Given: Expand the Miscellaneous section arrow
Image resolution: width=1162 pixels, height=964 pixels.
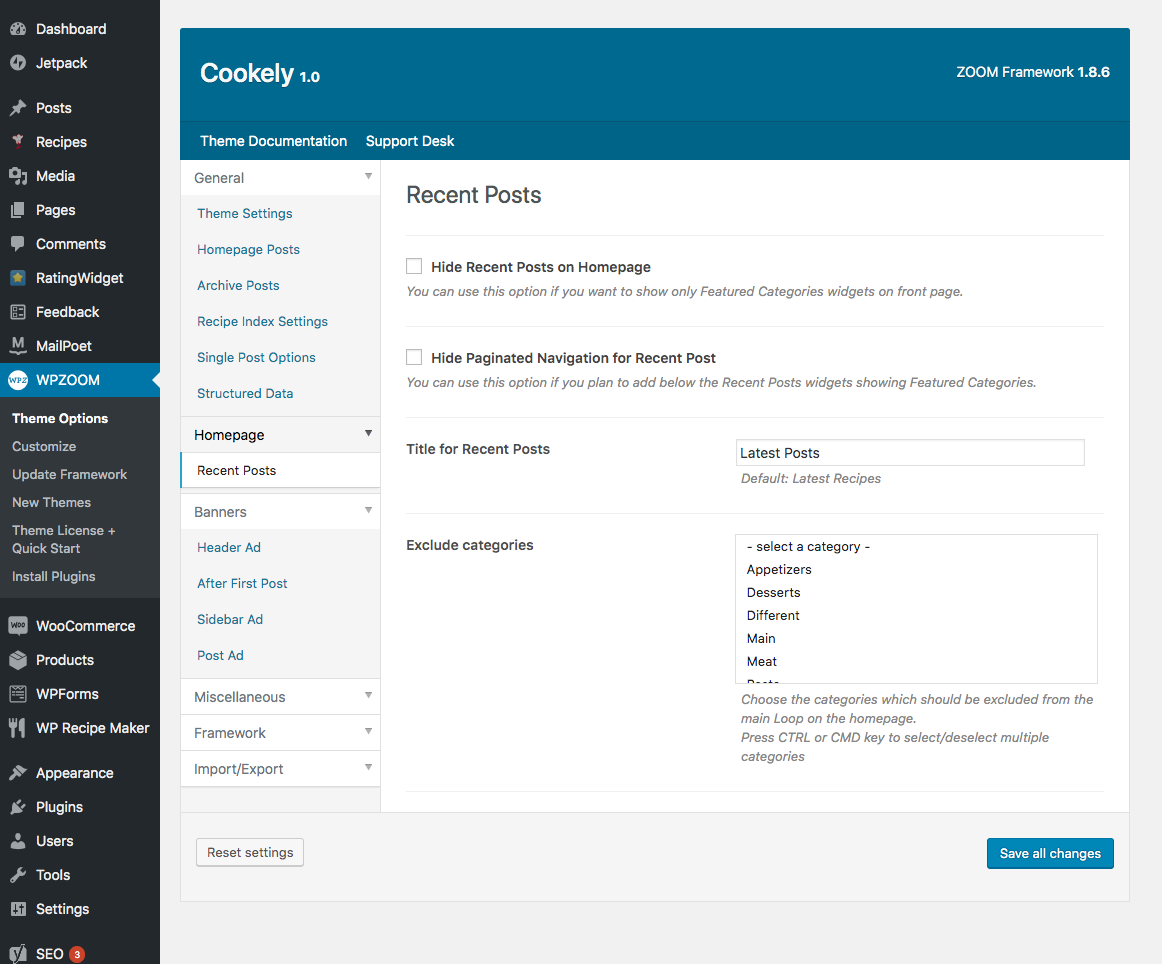Looking at the screenshot, I should coord(368,695).
